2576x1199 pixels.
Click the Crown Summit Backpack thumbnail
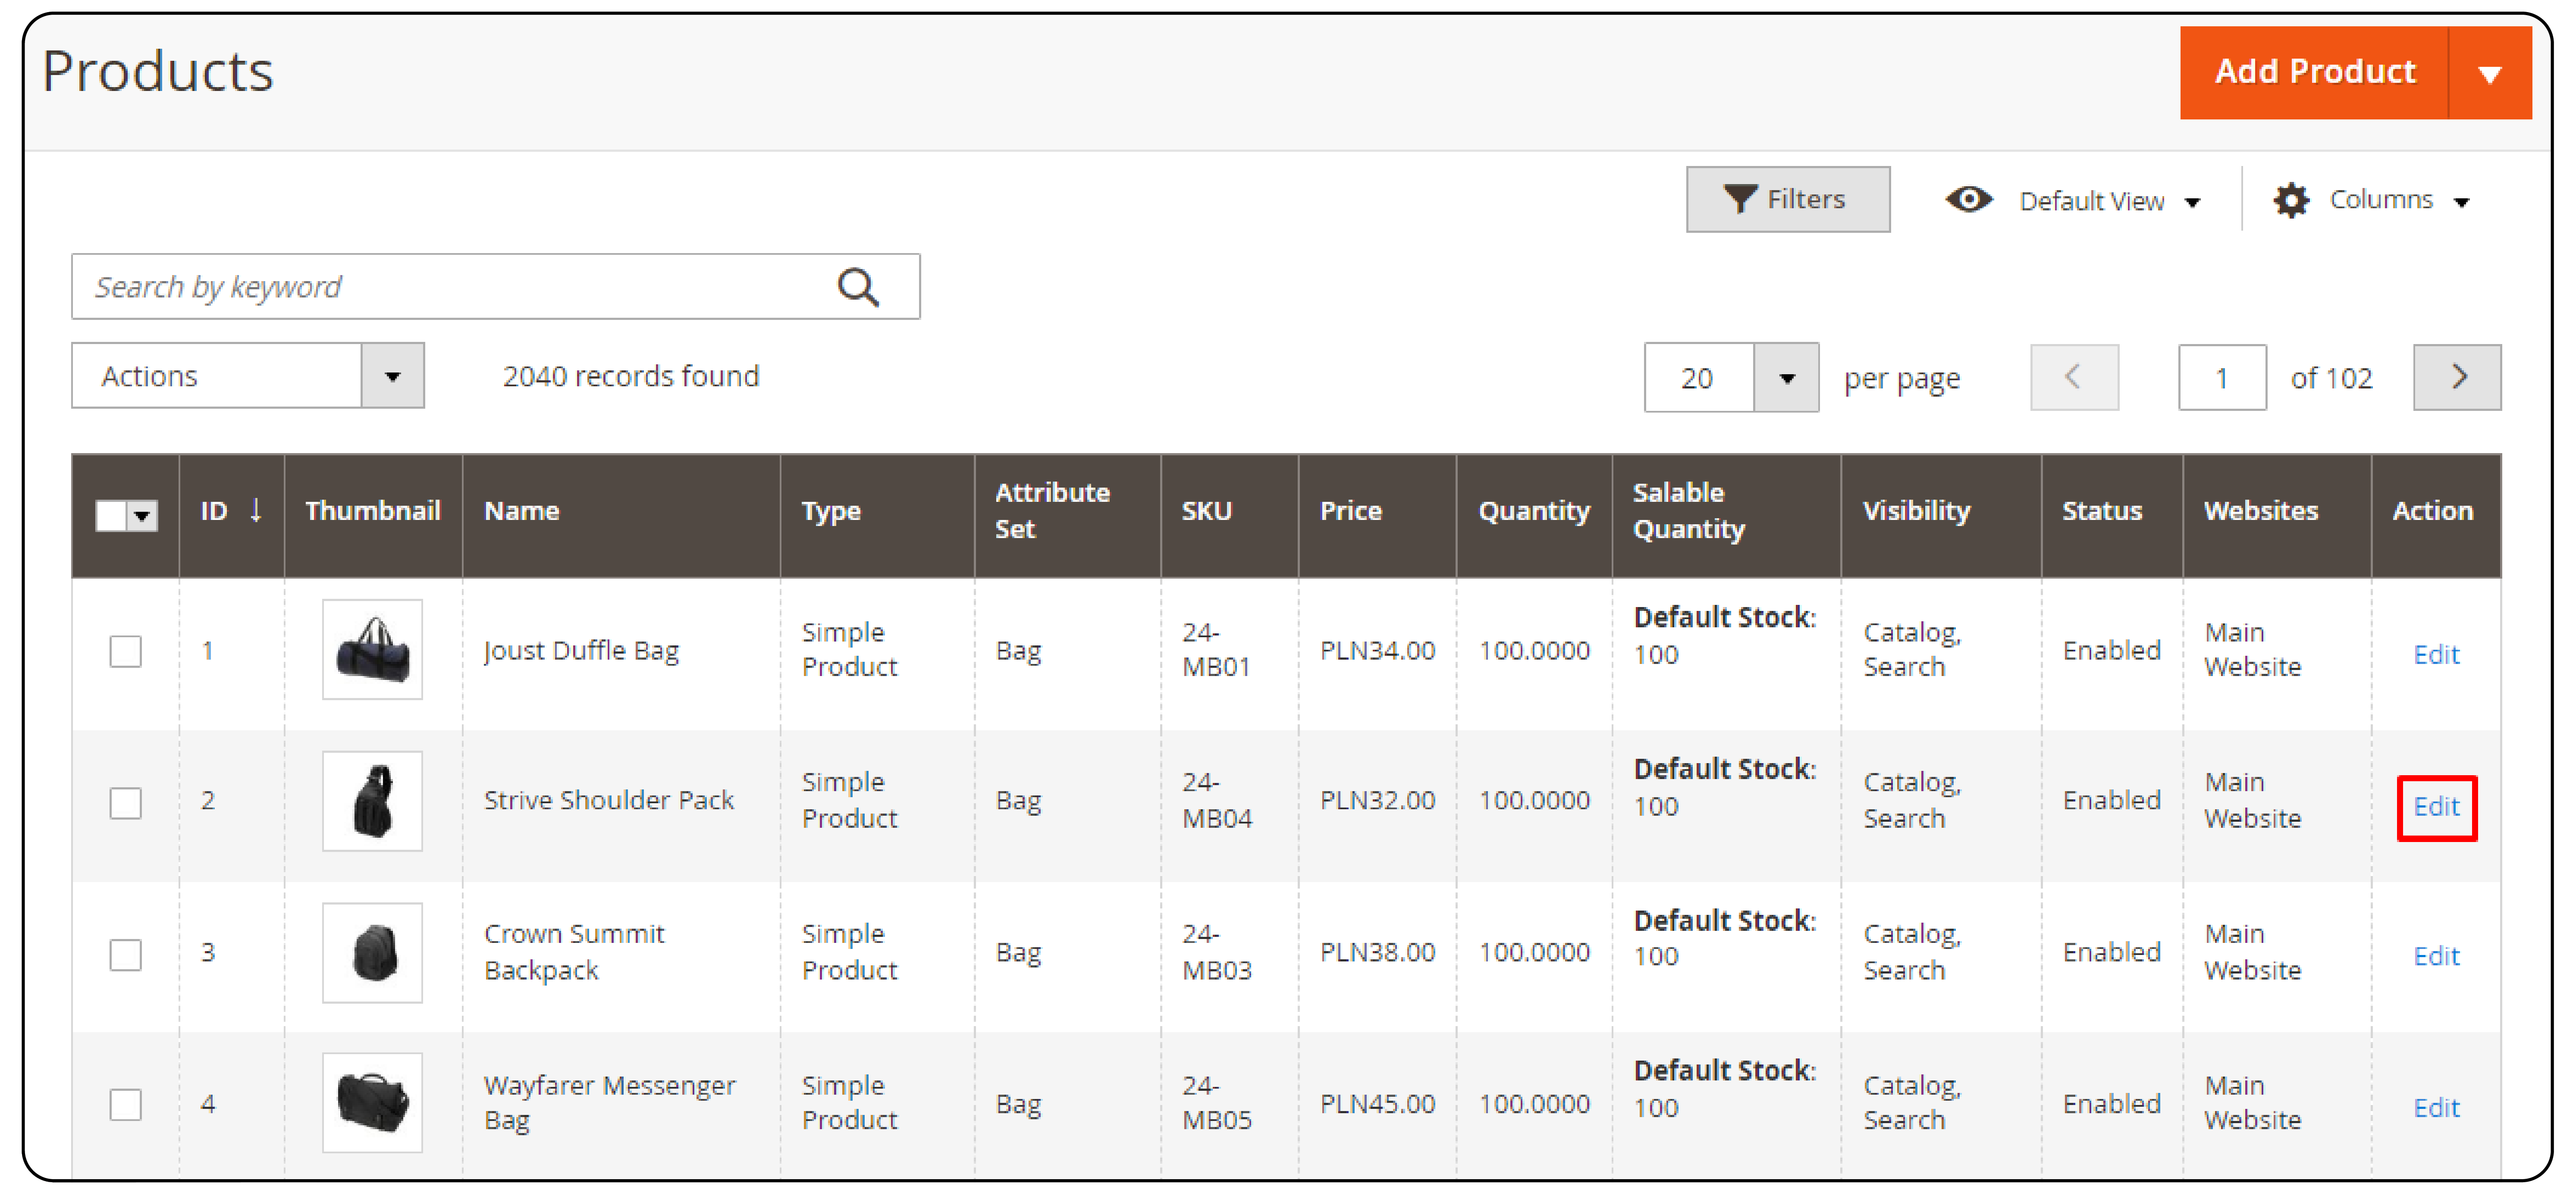372,952
